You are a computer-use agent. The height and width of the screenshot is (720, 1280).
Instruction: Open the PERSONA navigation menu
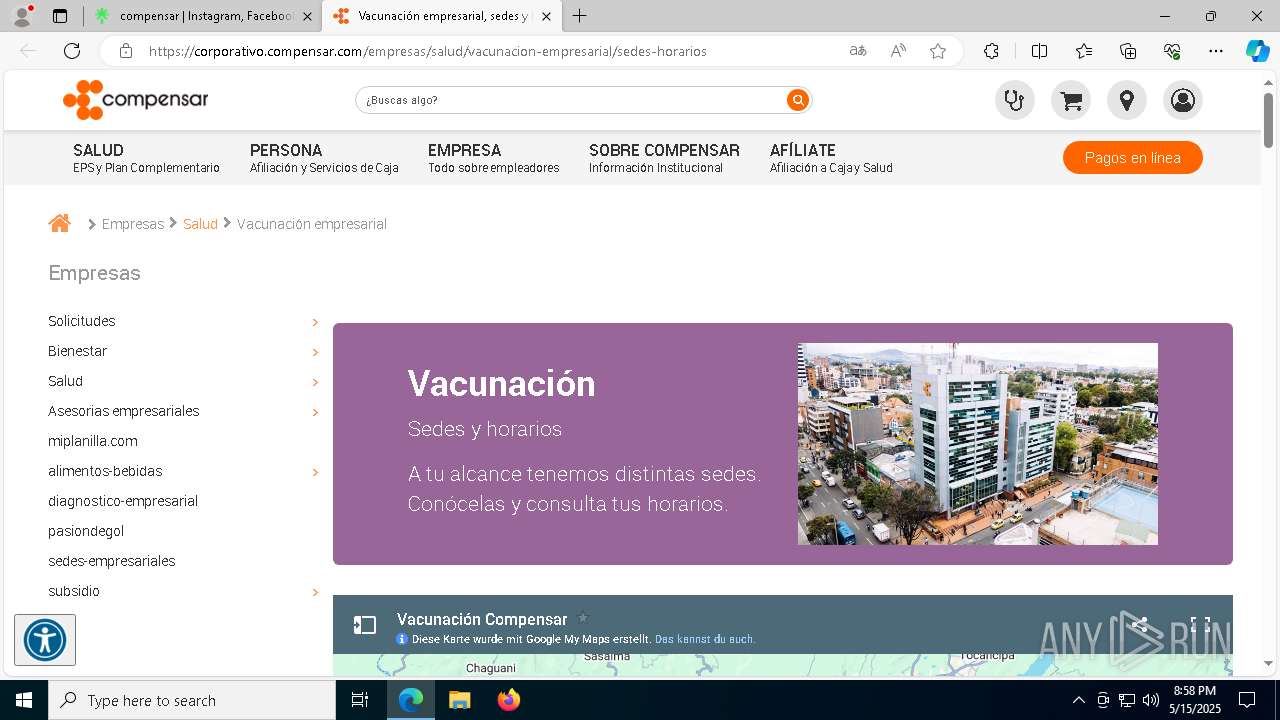pos(324,158)
